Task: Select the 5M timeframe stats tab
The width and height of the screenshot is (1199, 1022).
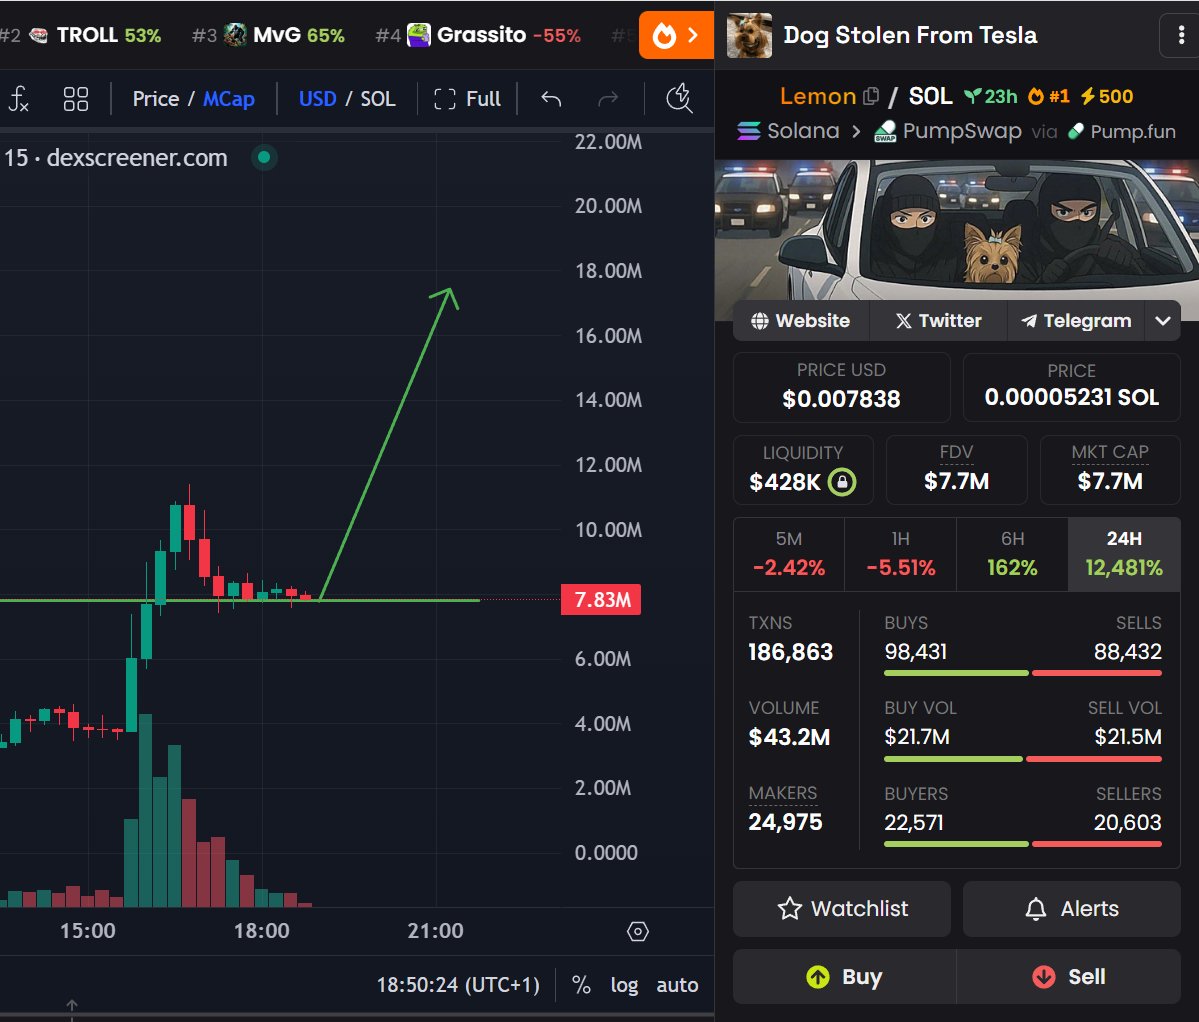Action: pyautogui.click(x=788, y=554)
